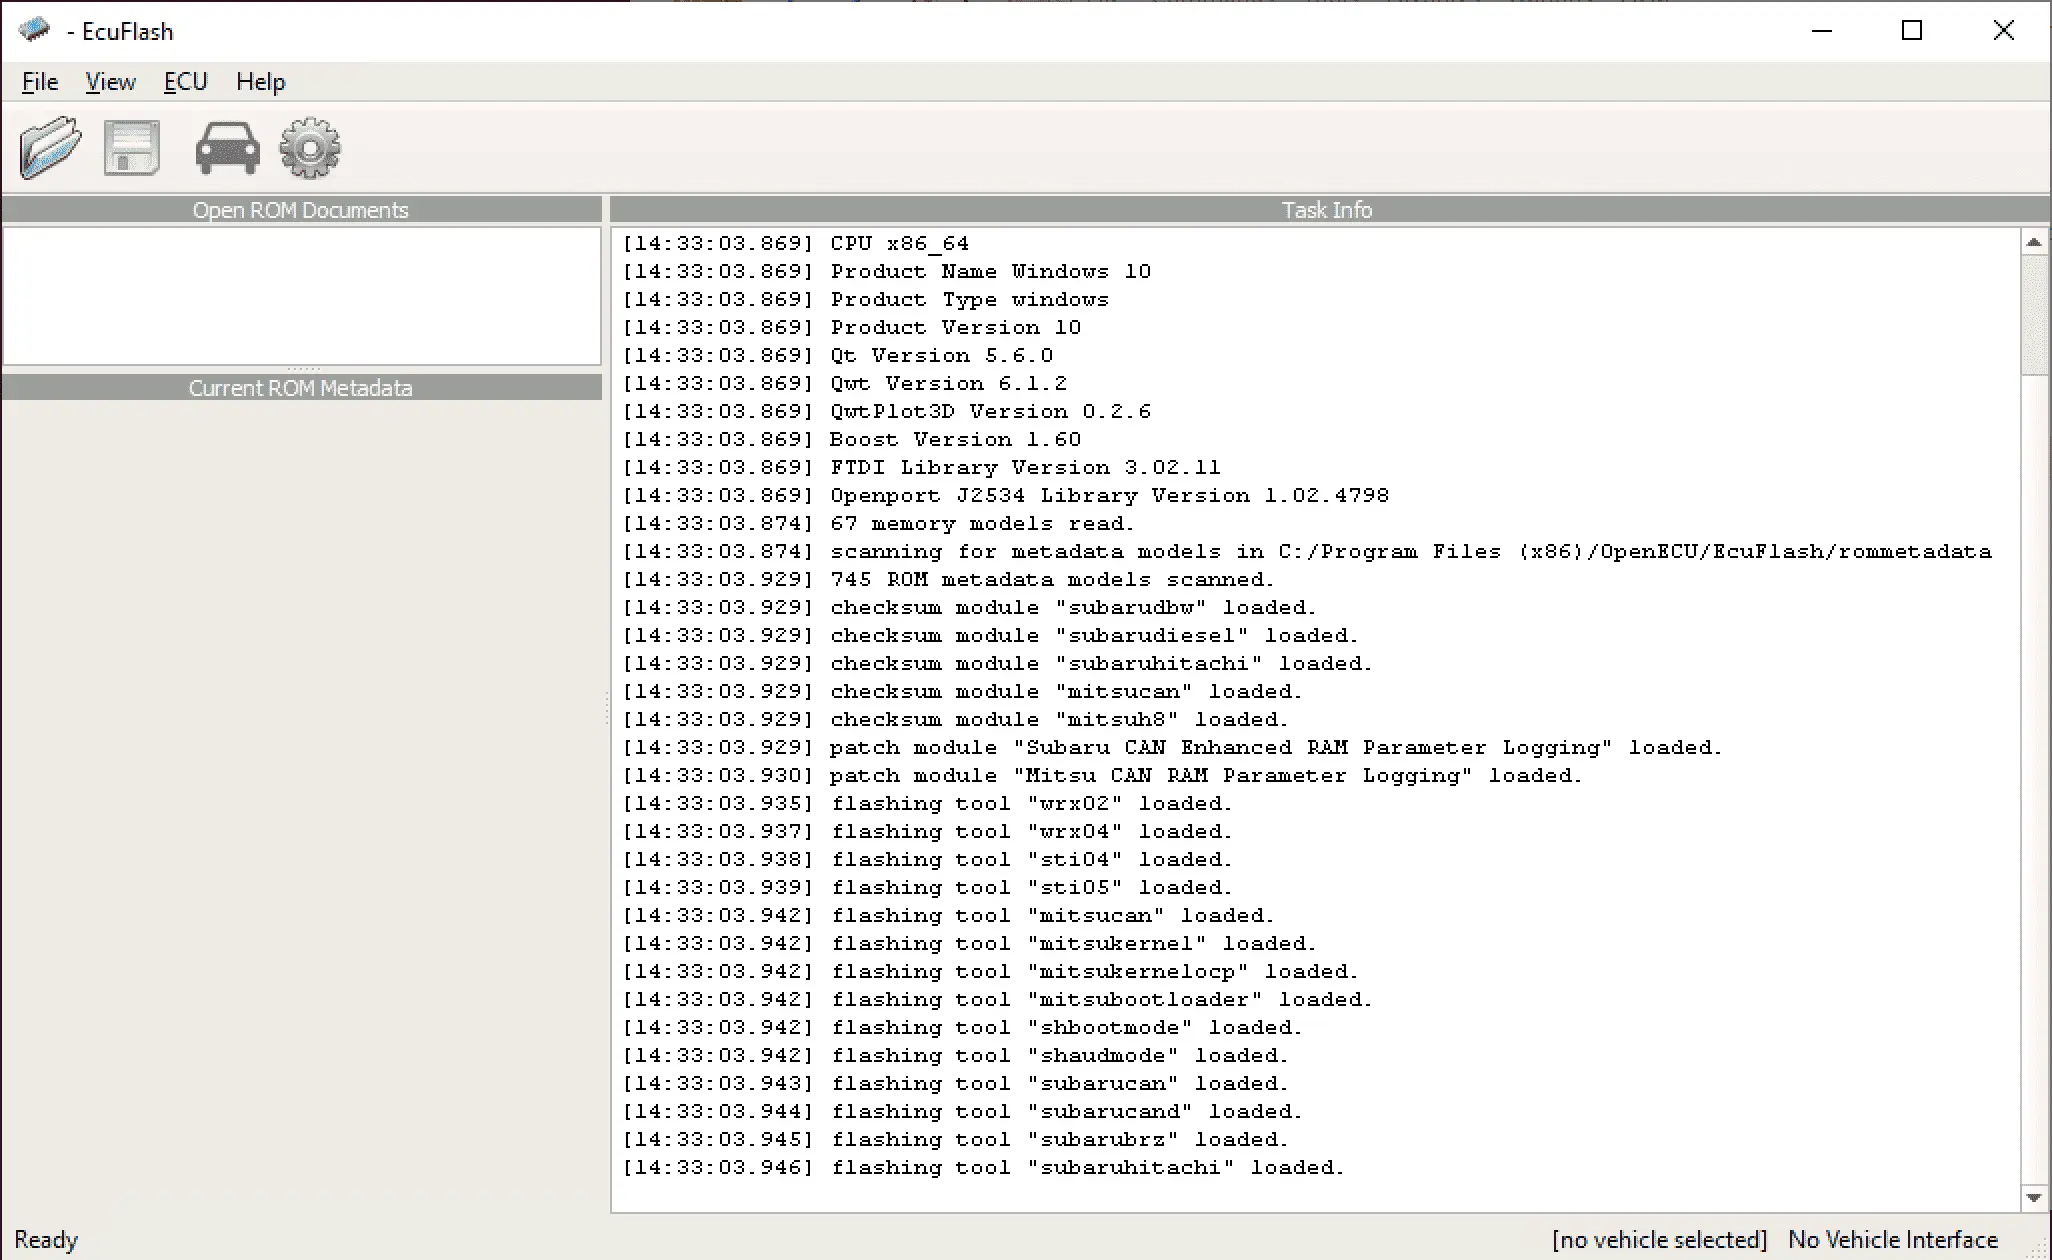Viewport: 2052px width, 1260px height.
Task: Click the log line "Product Name Windows 10"
Action: (x=887, y=271)
